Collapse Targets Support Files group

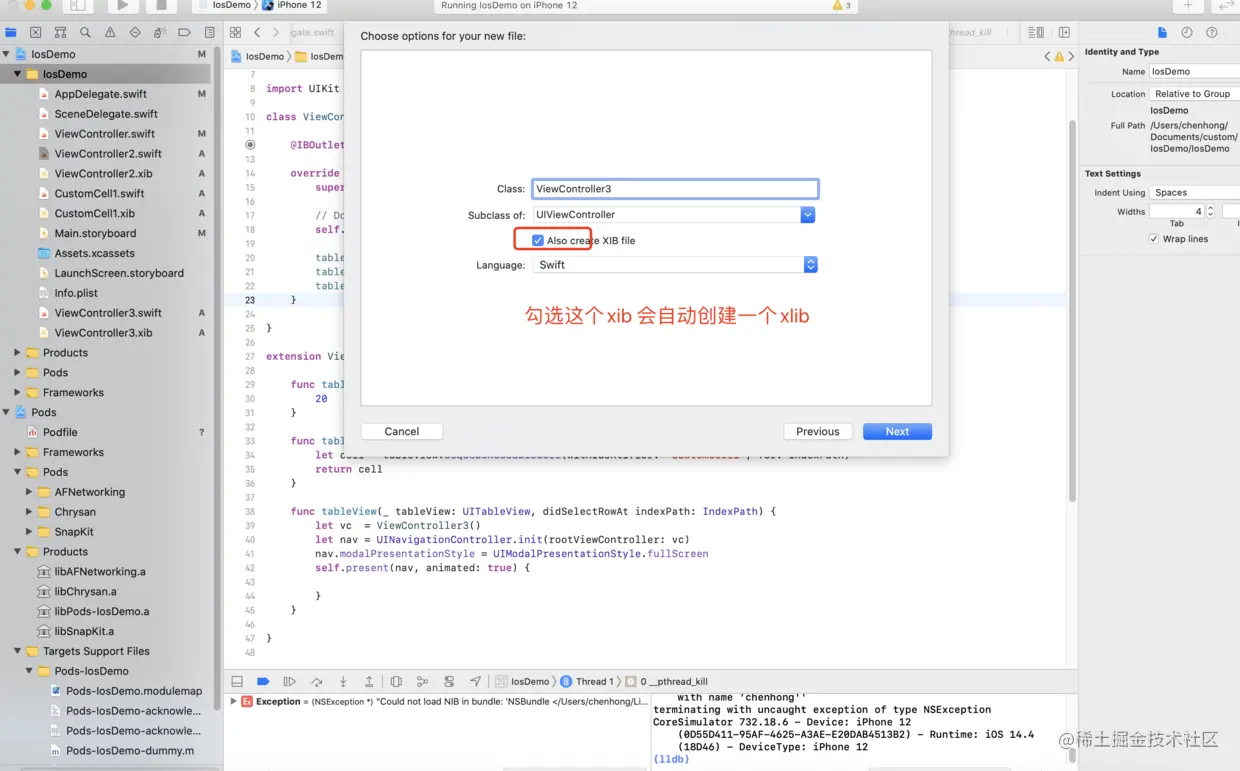17,651
